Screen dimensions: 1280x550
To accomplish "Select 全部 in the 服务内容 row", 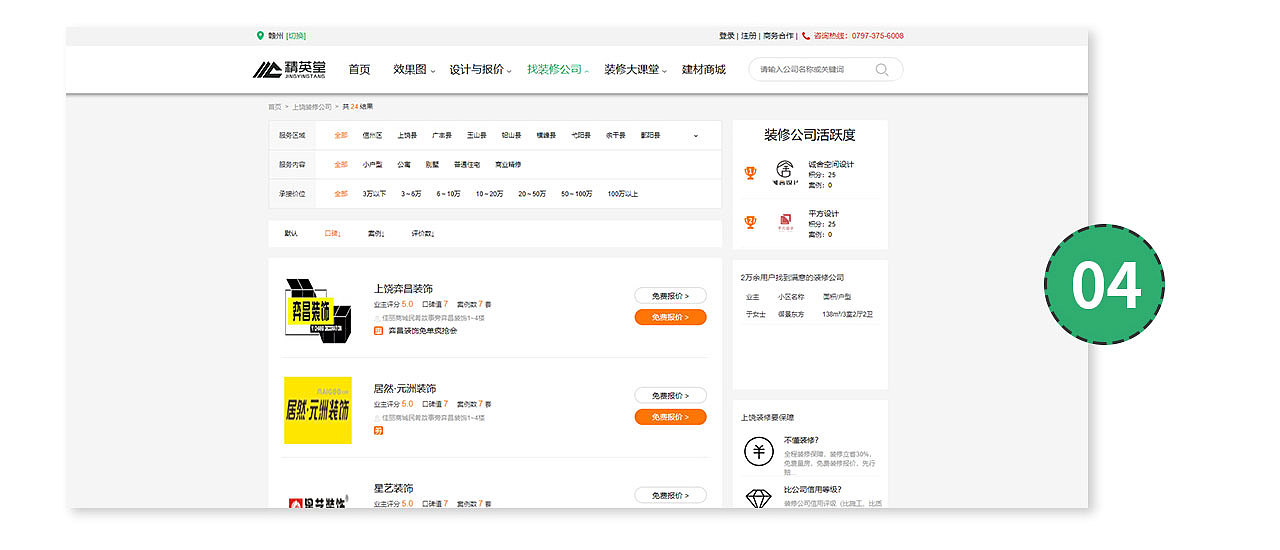I will [x=341, y=164].
